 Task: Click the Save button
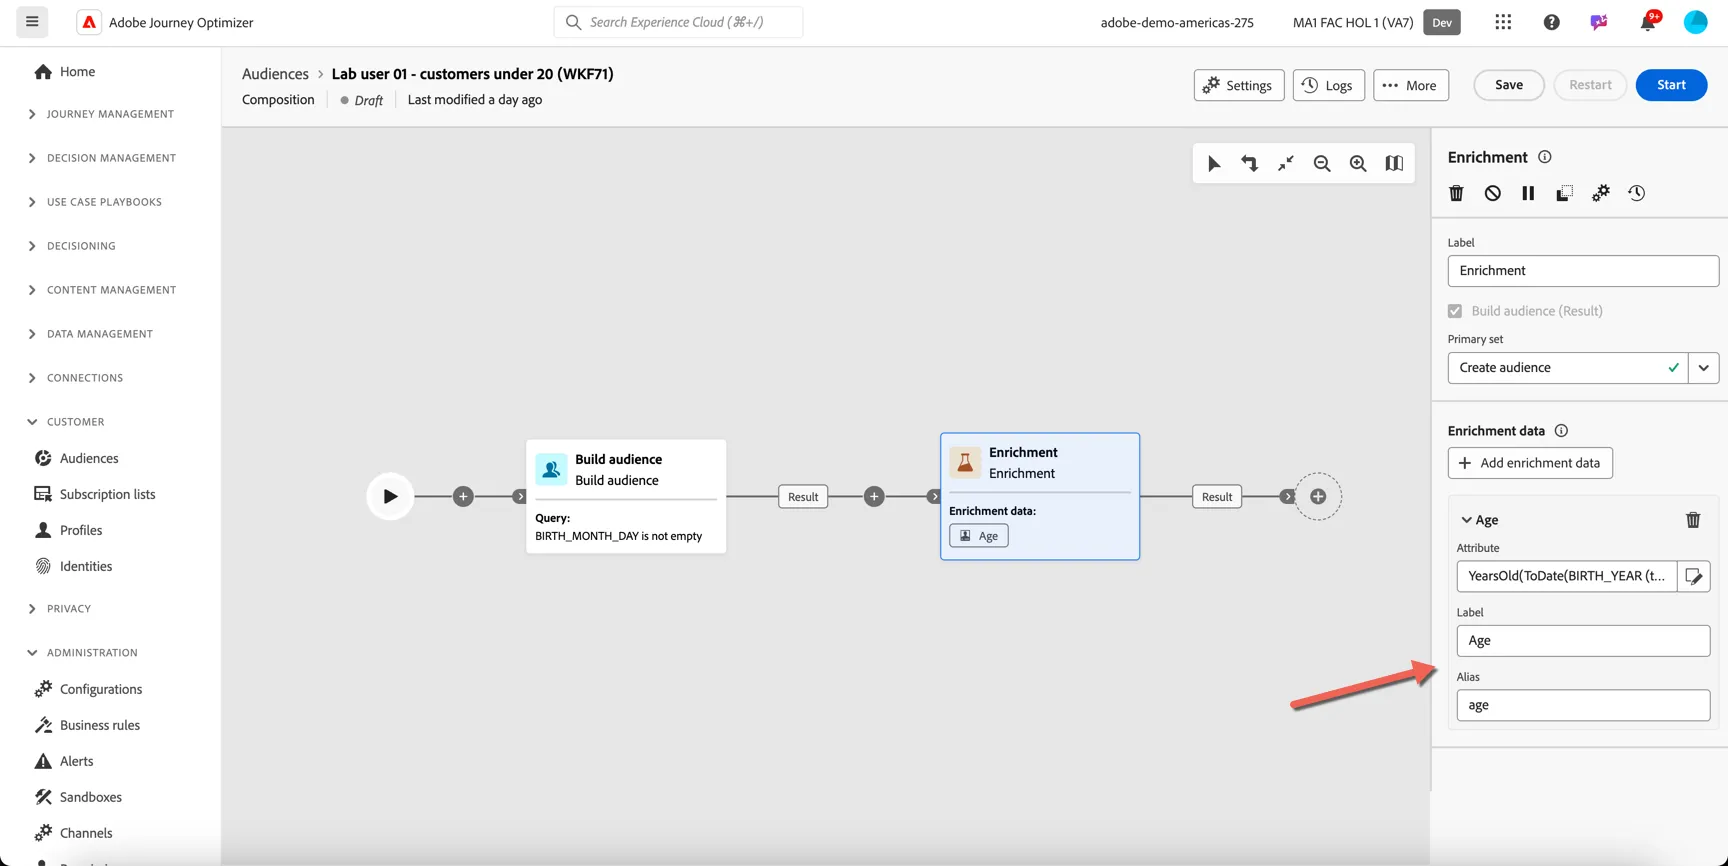[1508, 85]
